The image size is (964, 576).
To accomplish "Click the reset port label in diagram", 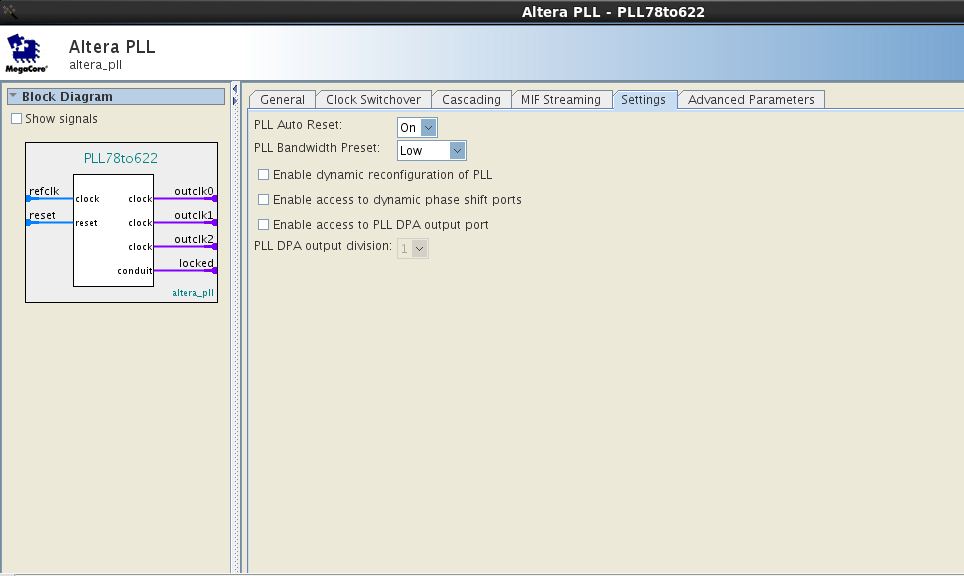I will [x=42, y=215].
